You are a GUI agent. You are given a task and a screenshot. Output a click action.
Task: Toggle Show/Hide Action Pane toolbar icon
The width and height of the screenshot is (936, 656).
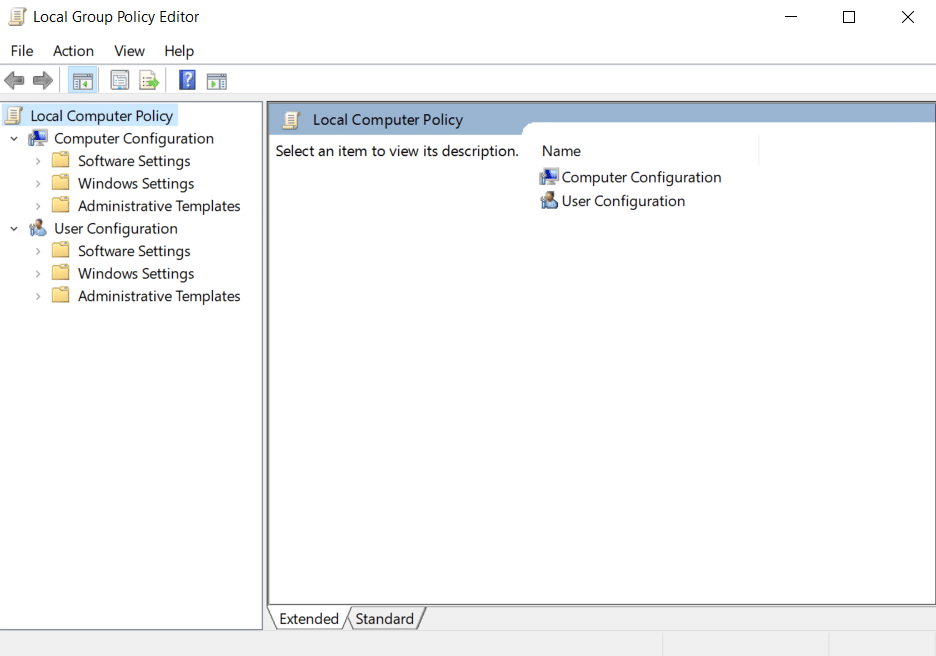[x=217, y=81]
